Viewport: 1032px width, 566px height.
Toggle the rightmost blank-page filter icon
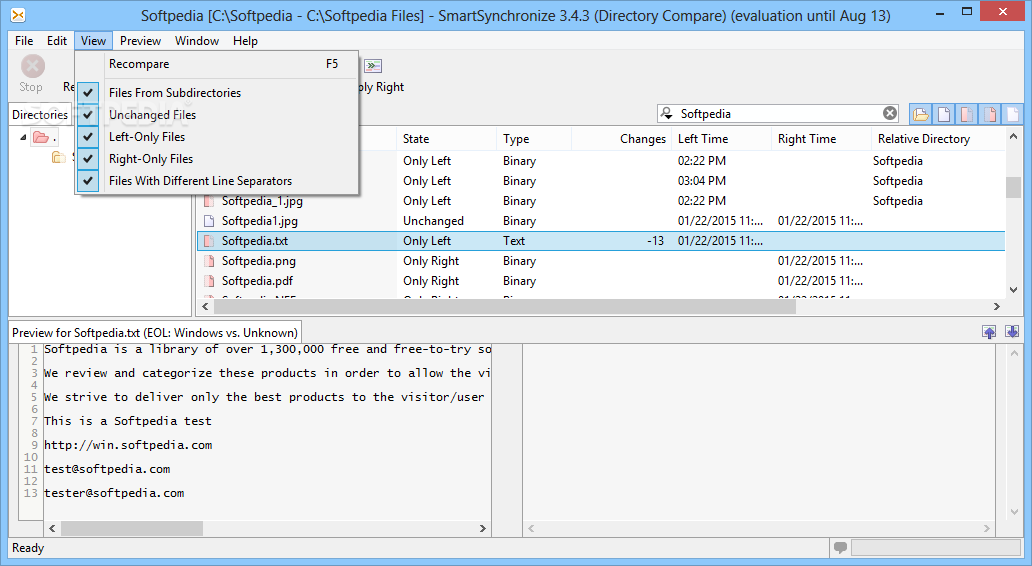tap(1012, 115)
